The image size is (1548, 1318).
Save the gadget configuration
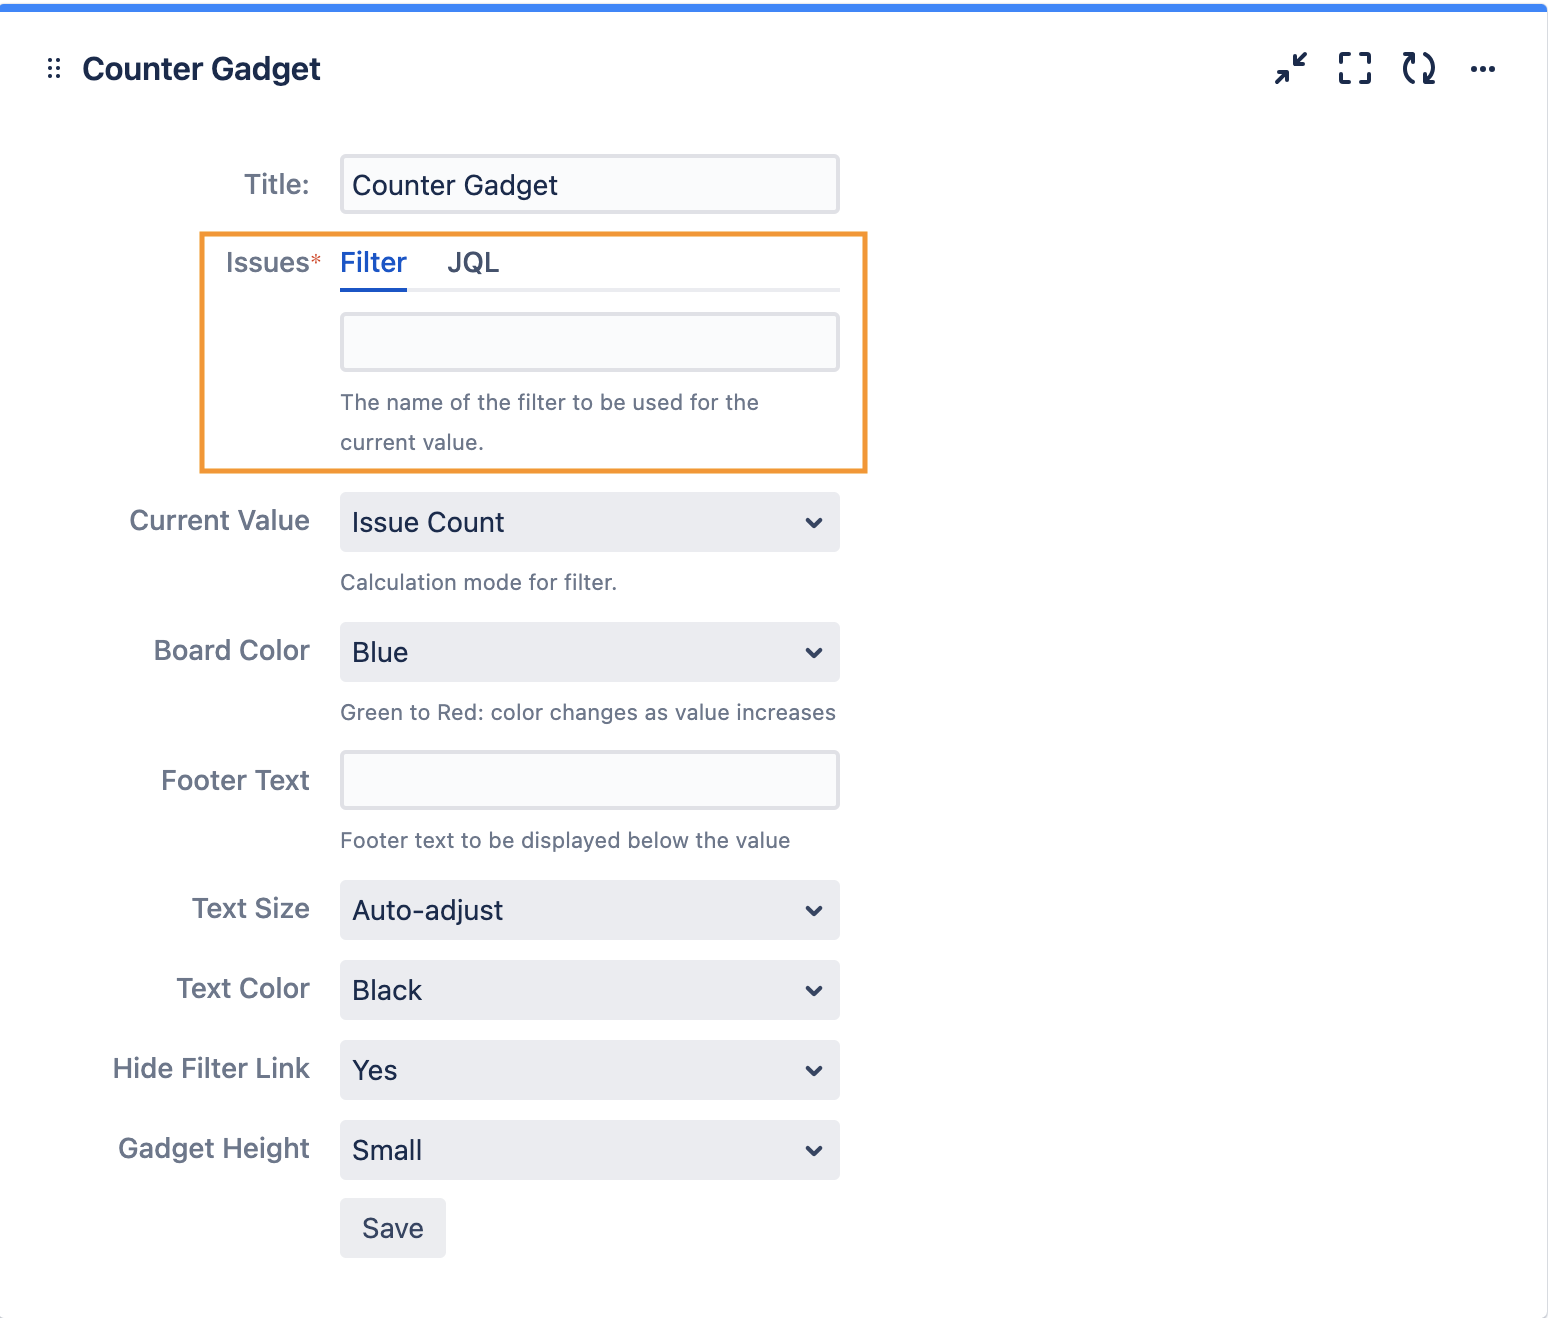tap(392, 1228)
